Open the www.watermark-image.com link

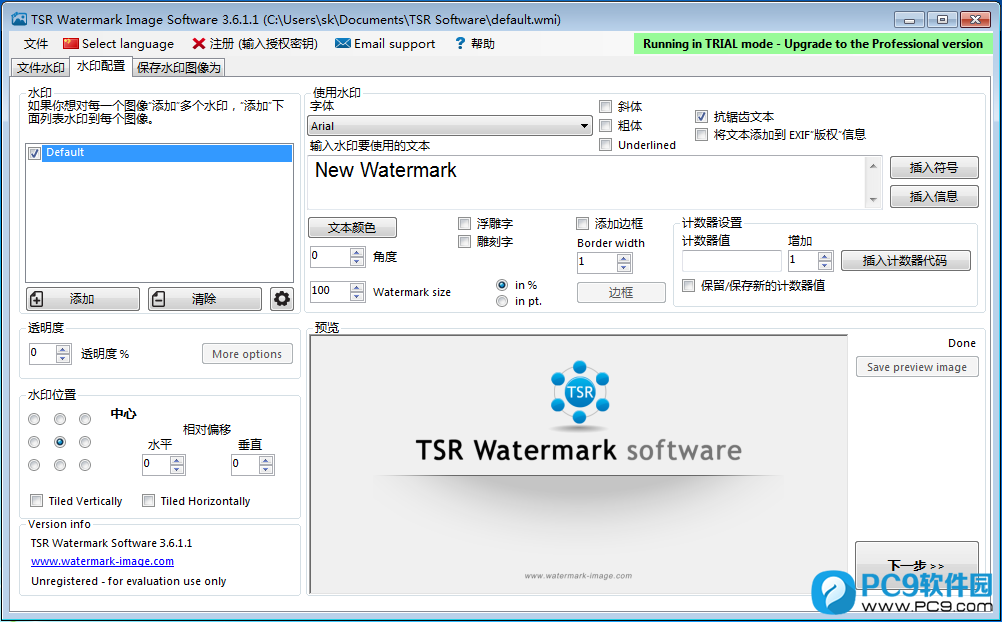pyautogui.click(x=102, y=561)
